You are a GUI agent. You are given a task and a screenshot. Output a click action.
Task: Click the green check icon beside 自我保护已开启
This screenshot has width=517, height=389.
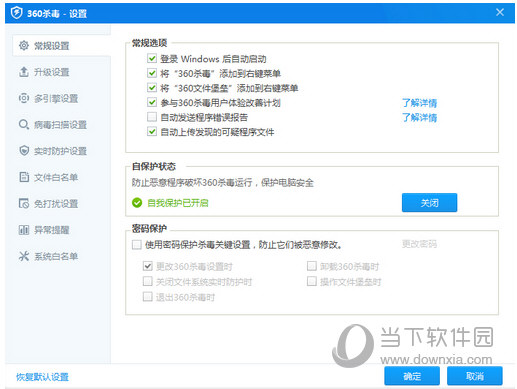pos(137,202)
